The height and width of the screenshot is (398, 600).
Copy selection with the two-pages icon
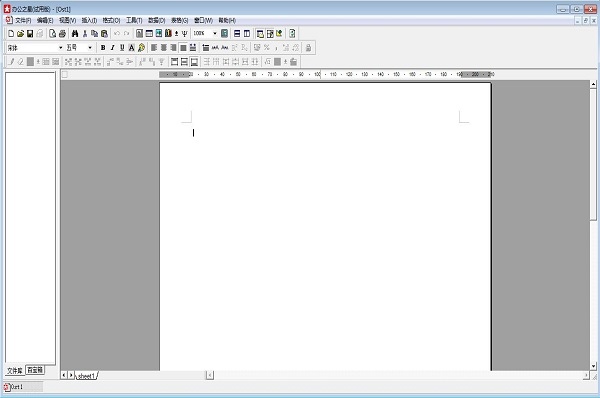[94, 34]
